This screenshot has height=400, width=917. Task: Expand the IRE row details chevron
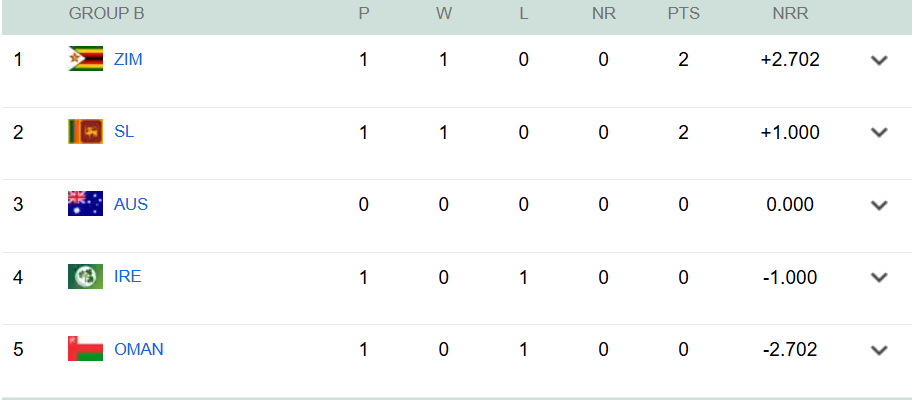point(879,277)
